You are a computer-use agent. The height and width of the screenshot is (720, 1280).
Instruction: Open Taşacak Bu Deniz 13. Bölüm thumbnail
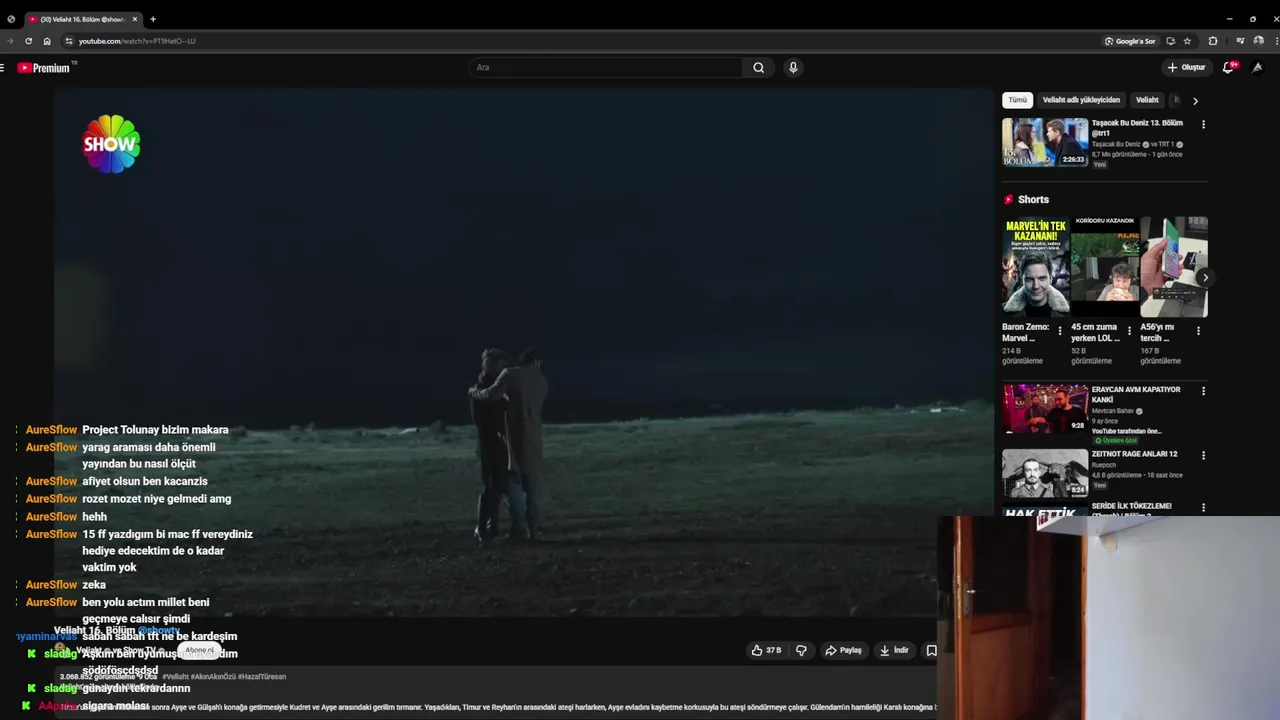click(1045, 142)
